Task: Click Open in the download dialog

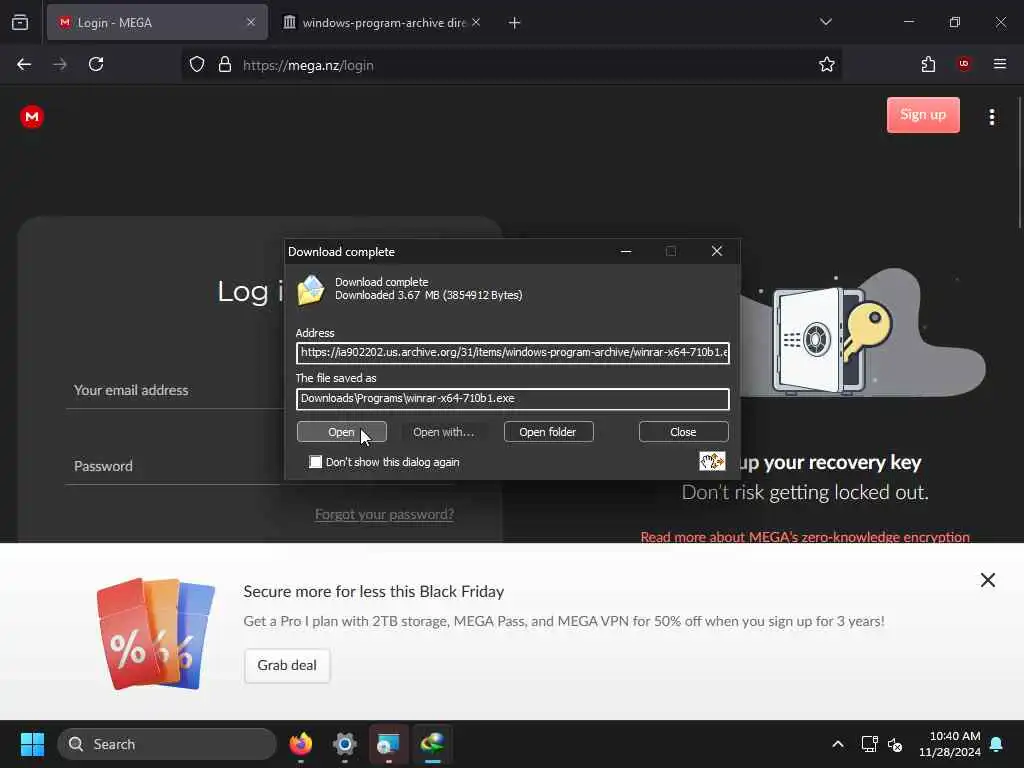Action: (x=342, y=432)
